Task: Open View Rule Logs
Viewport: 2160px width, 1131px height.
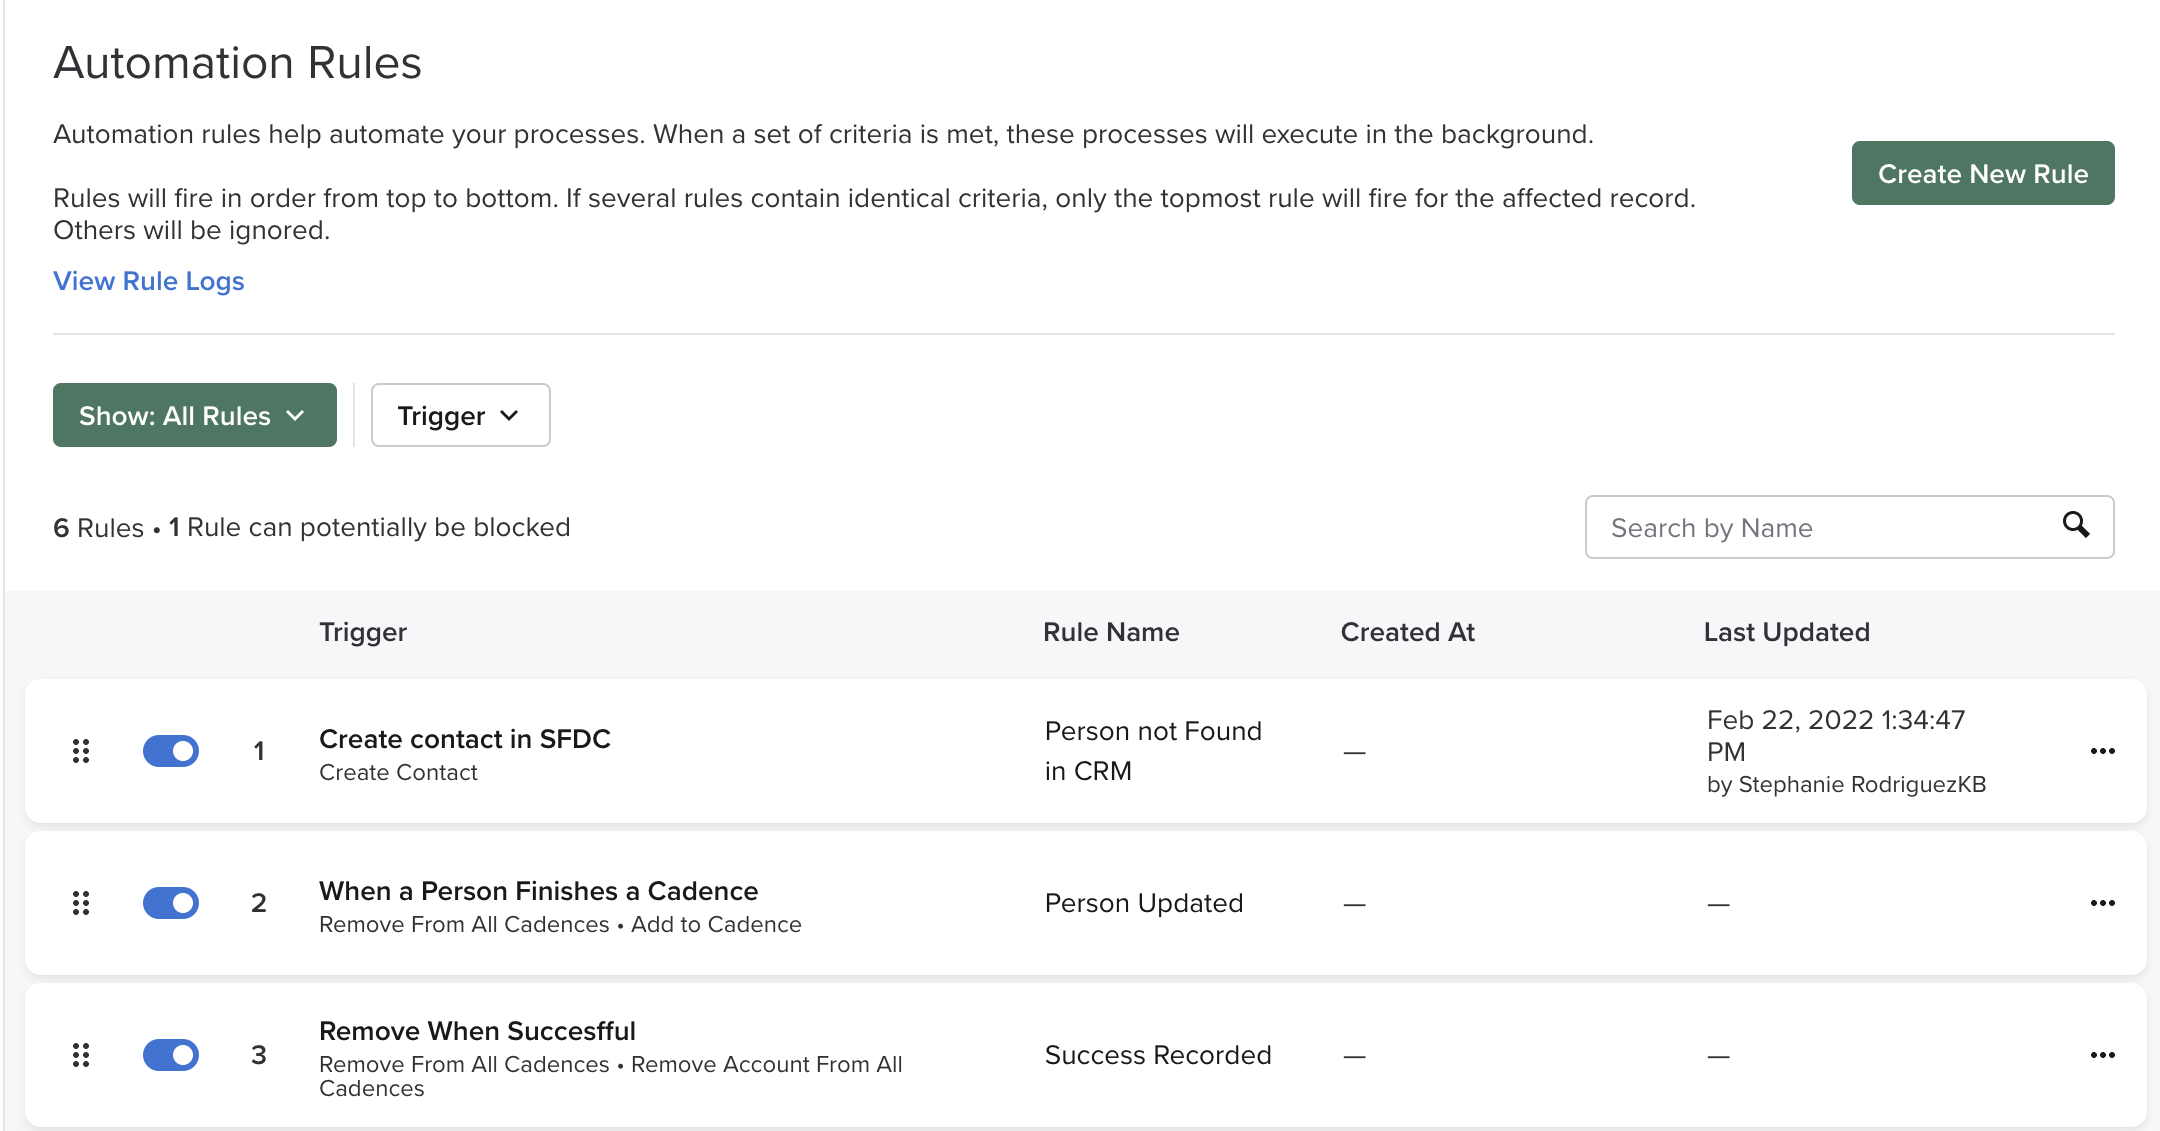Action: [x=148, y=281]
